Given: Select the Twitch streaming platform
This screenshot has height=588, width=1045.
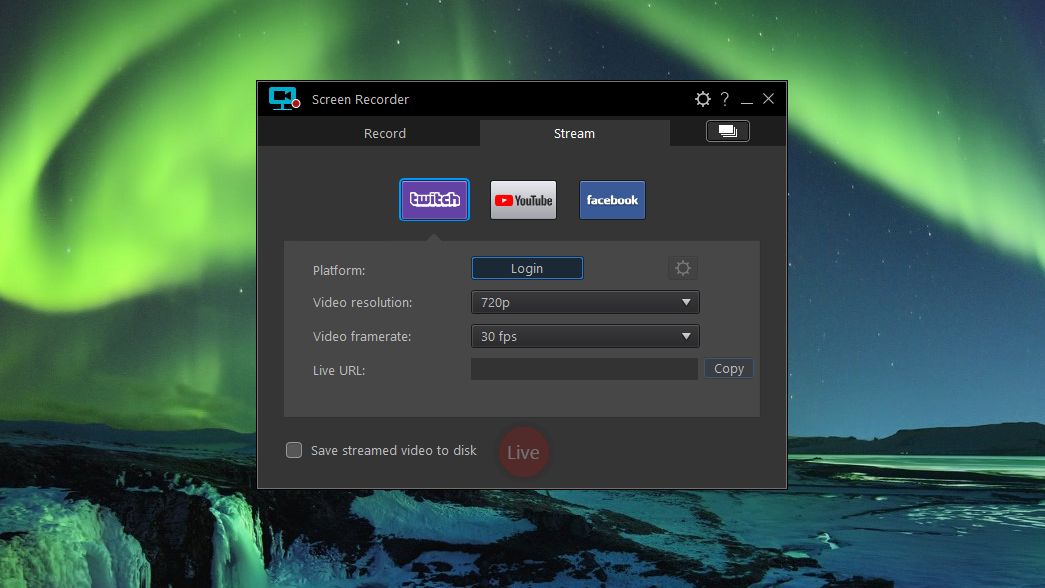Looking at the screenshot, I should click(x=434, y=199).
